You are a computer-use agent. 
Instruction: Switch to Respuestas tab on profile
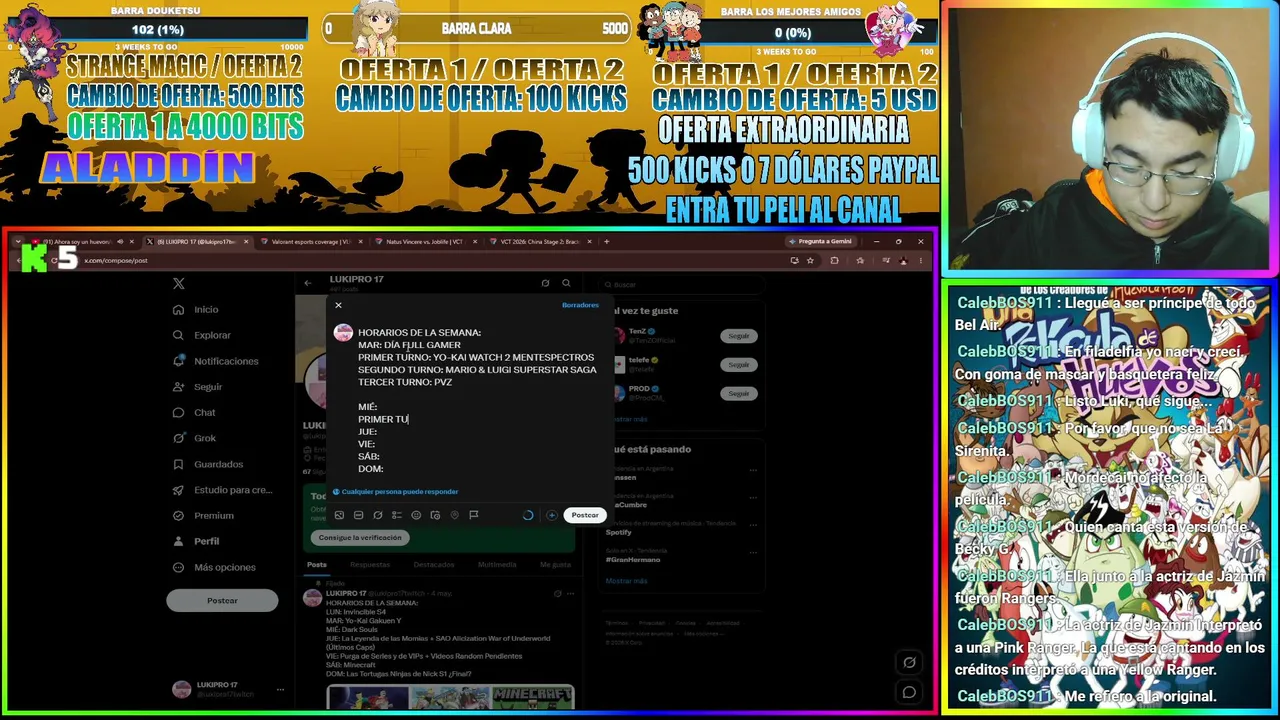pyautogui.click(x=370, y=565)
